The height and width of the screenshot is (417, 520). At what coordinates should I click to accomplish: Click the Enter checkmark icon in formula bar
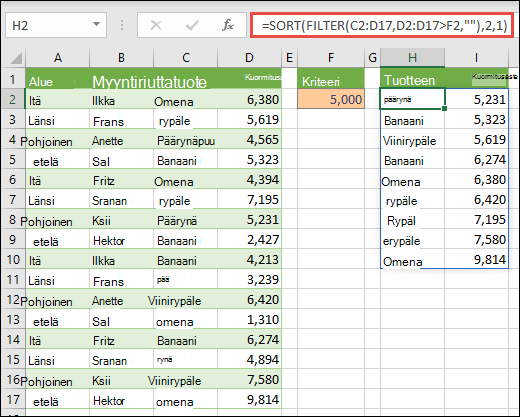(x=192, y=25)
